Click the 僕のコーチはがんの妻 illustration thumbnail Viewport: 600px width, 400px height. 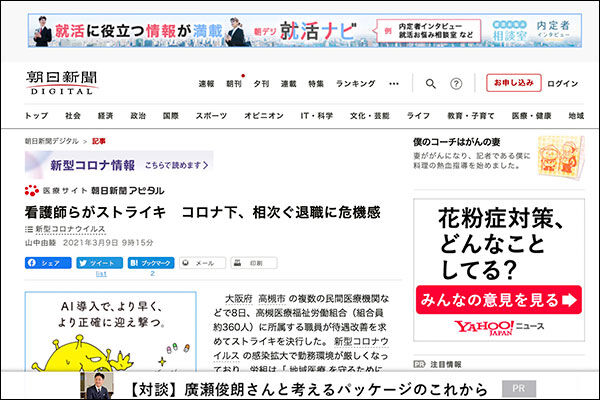tap(561, 156)
